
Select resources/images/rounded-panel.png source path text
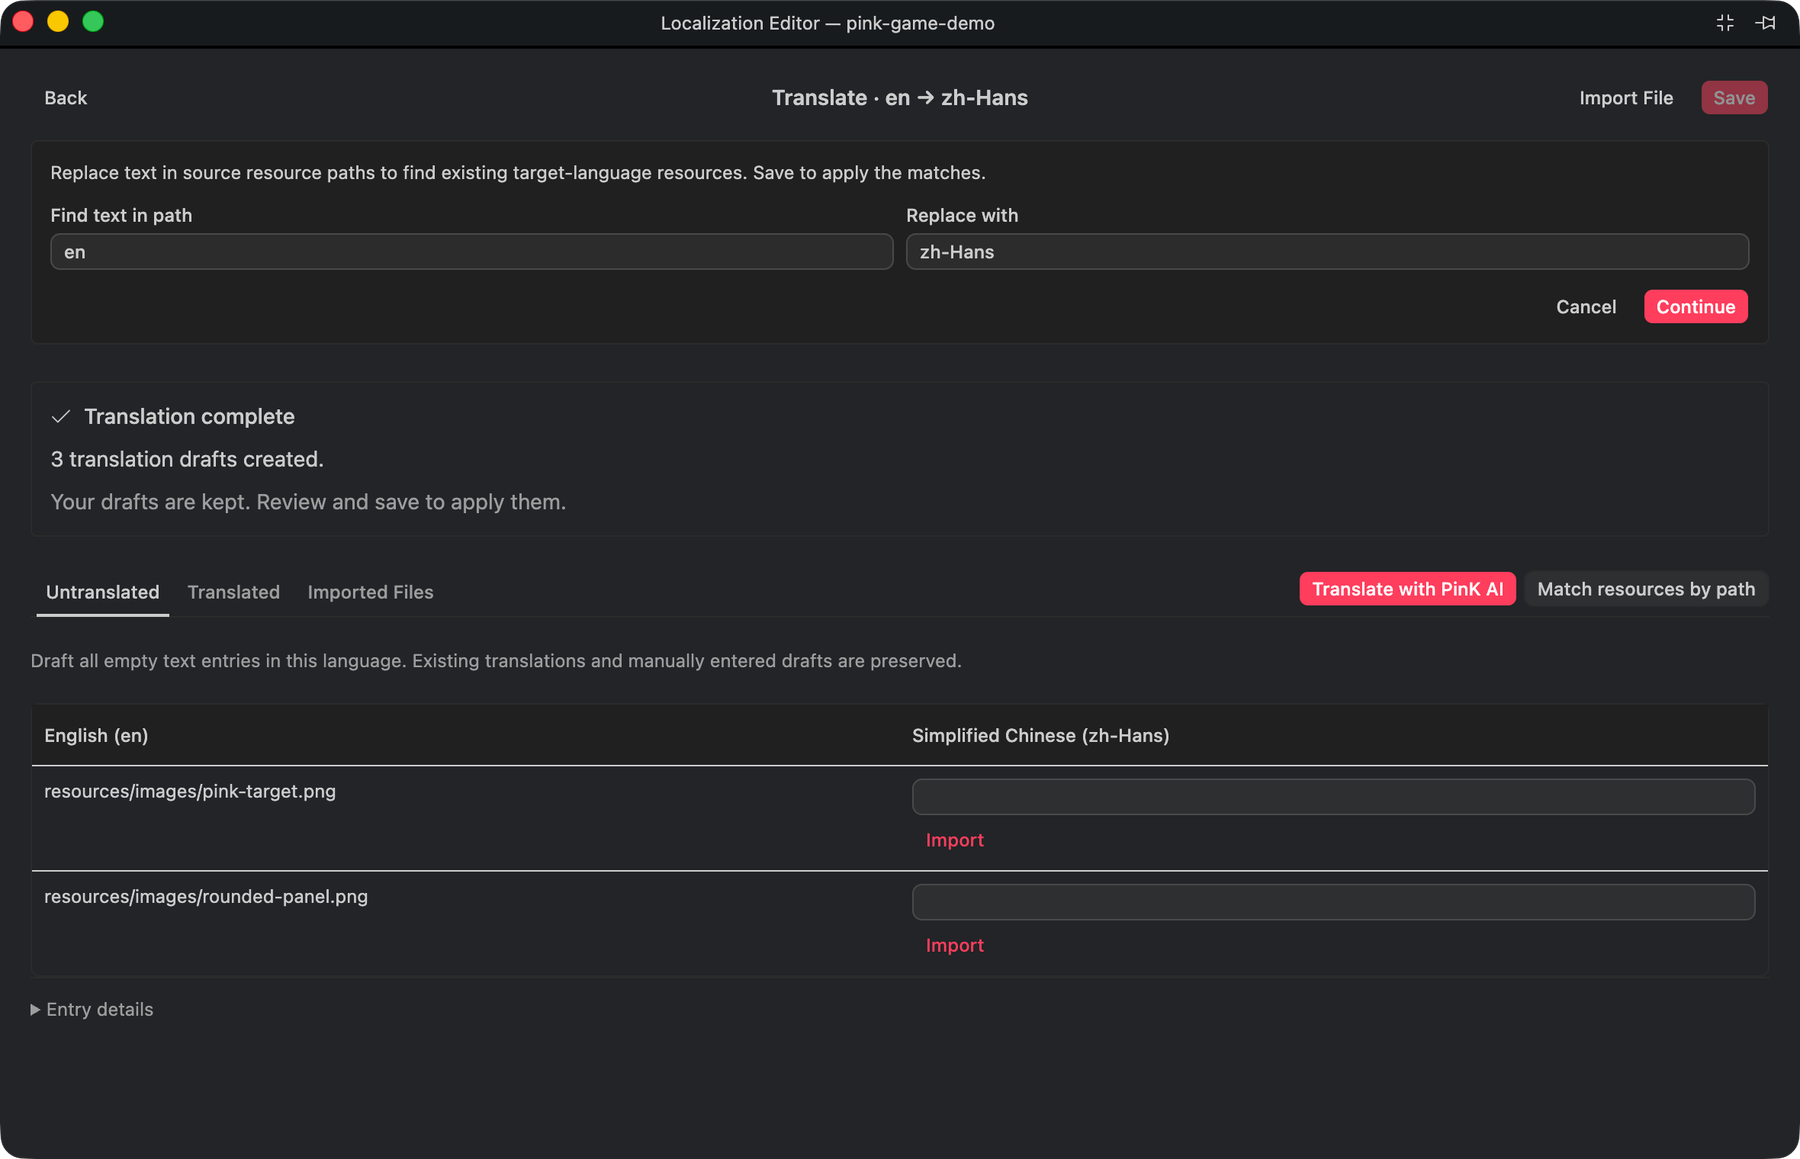coord(206,896)
